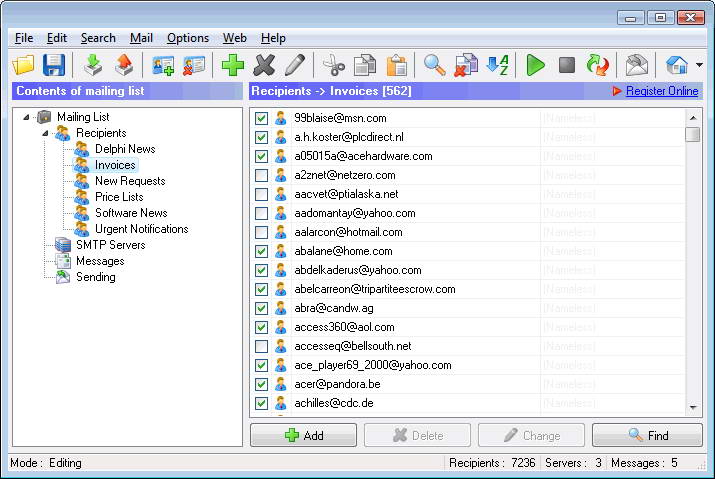Click the clipboard paste icon
Screen dimensions: 715x479
click(x=397, y=65)
